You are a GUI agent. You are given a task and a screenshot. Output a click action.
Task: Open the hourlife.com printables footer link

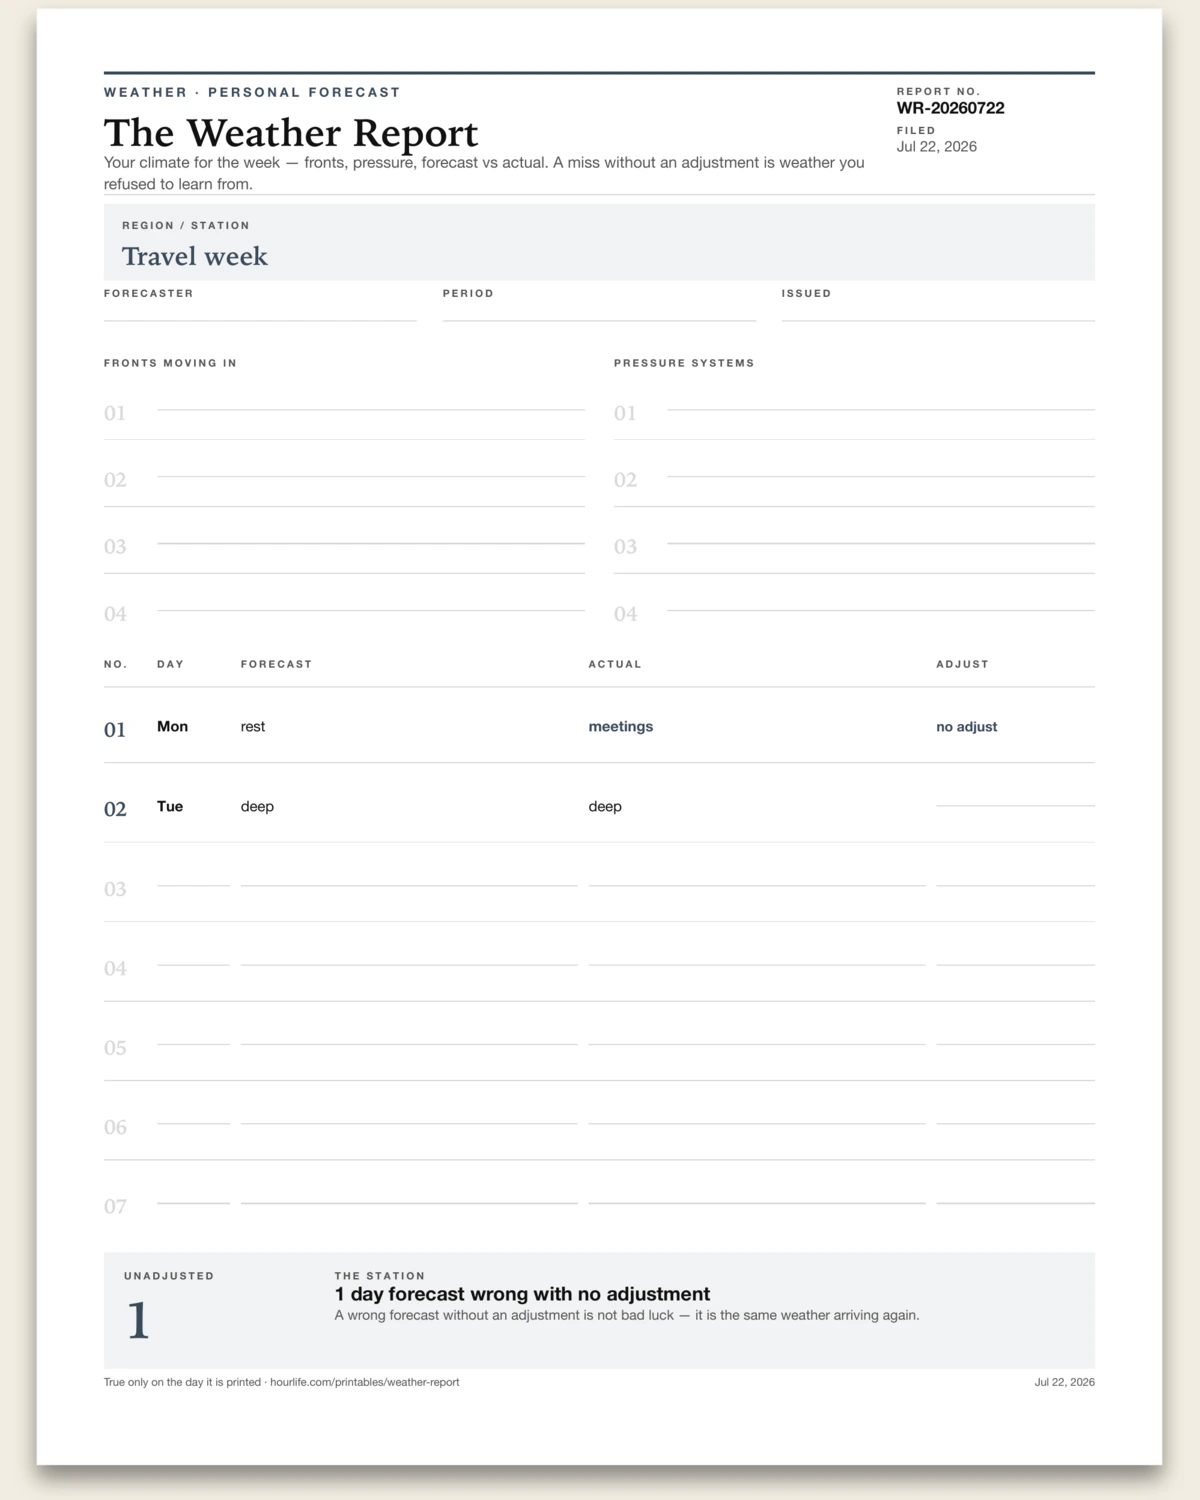[365, 1382]
